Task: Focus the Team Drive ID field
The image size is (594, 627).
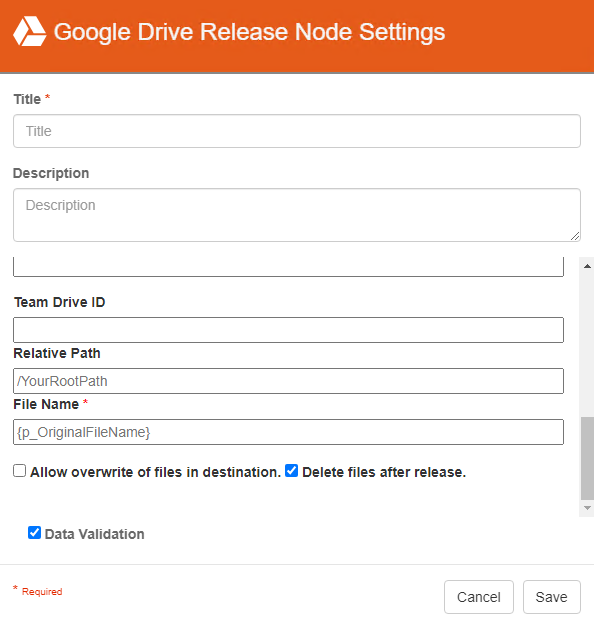Action: pyautogui.click(x=288, y=330)
